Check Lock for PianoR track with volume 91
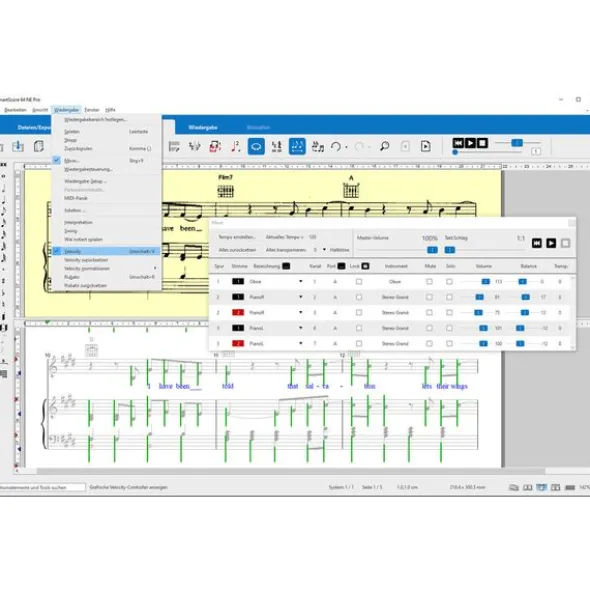This screenshot has width=590, height=591. [359, 297]
